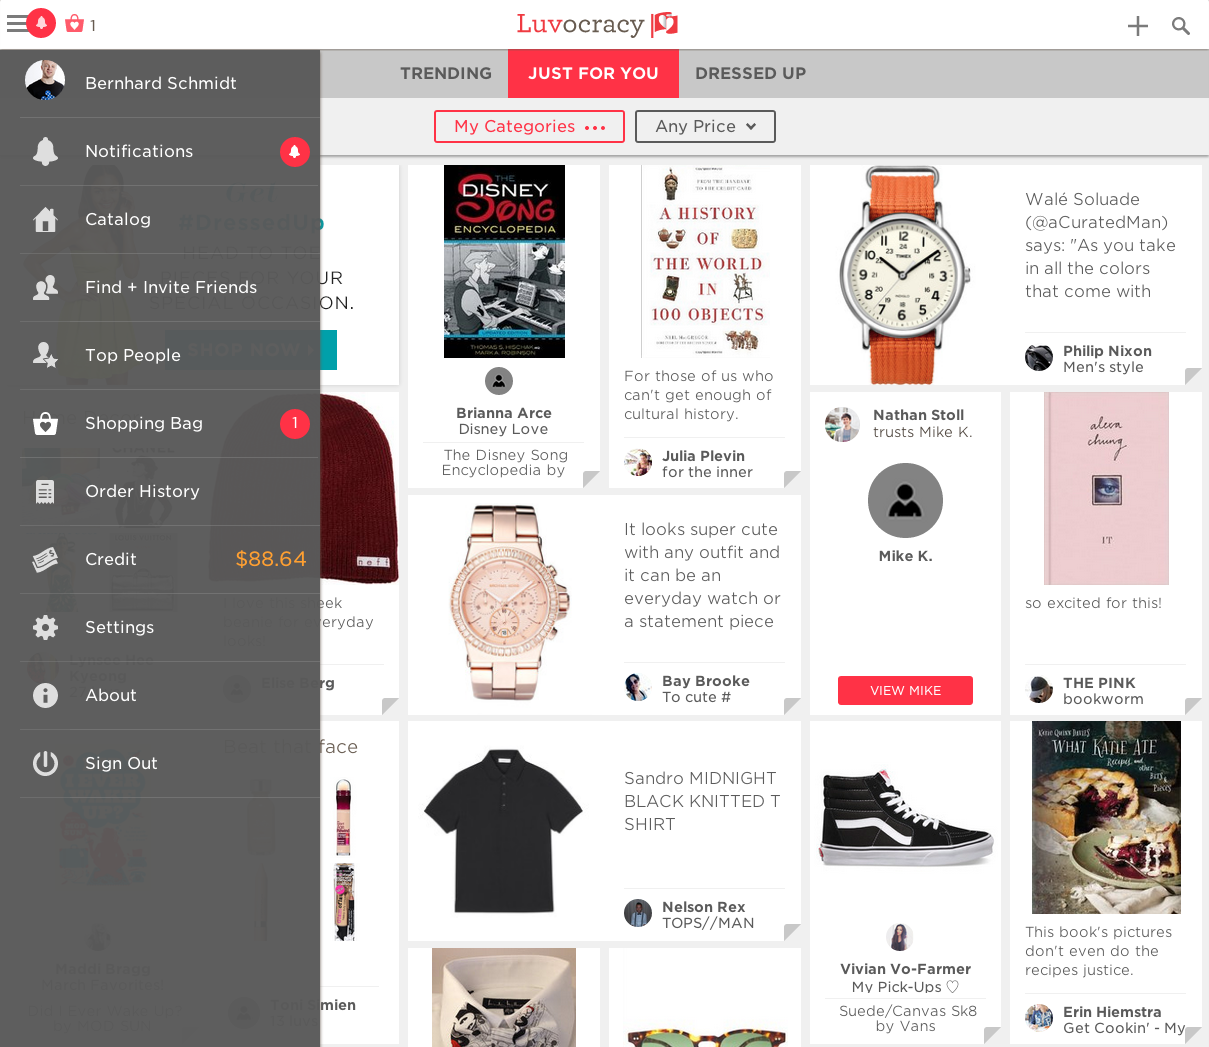Open Bernhard Schmidt profile avatar
Image resolution: width=1209 pixels, height=1047 pixels.
tap(45, 80)
